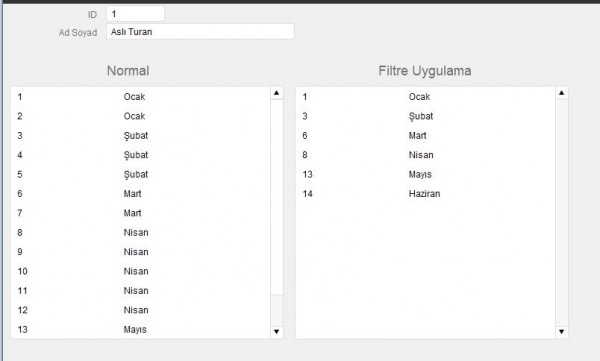Click the ID label
The width and height of the screenshot is (600, 361).
[x=92, y=15]
